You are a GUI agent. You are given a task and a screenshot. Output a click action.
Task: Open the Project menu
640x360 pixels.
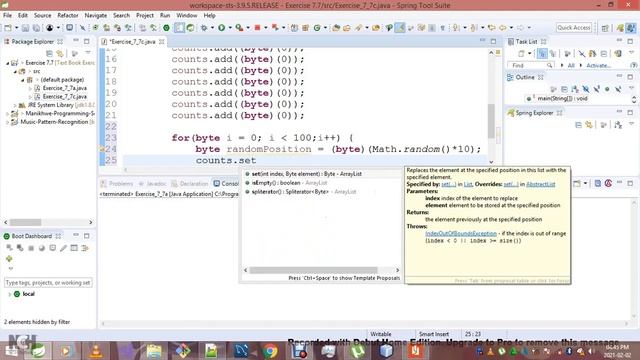(x=144, y=16)
